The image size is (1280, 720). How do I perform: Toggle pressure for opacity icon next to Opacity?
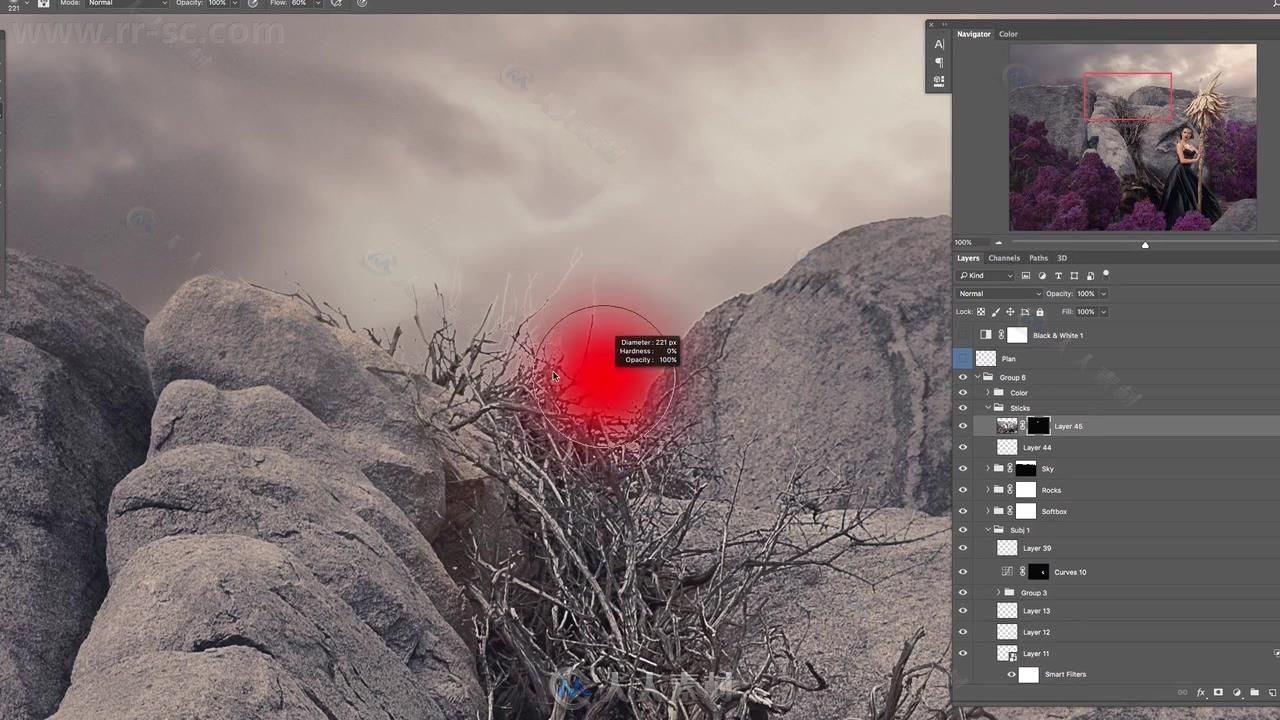252,3
